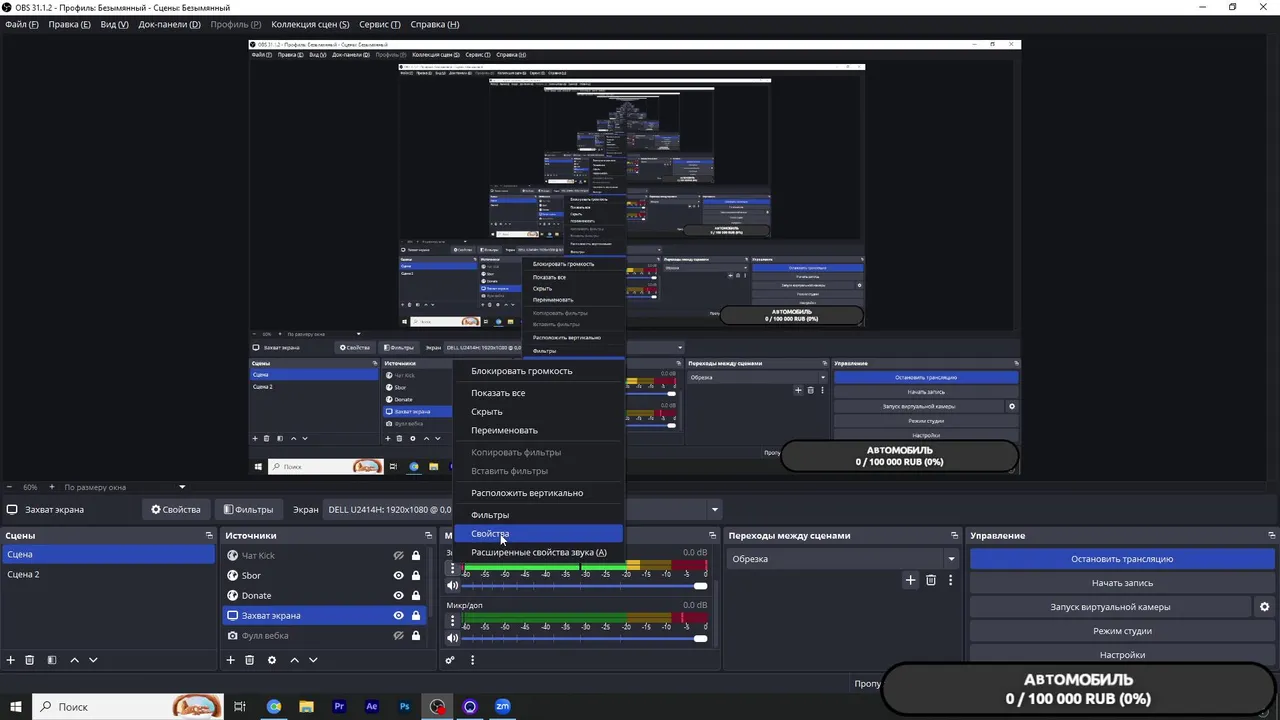Open mixer menu dots at bottom of mixer
This screenshot has width=1280, height=720.
coord(472,660)
